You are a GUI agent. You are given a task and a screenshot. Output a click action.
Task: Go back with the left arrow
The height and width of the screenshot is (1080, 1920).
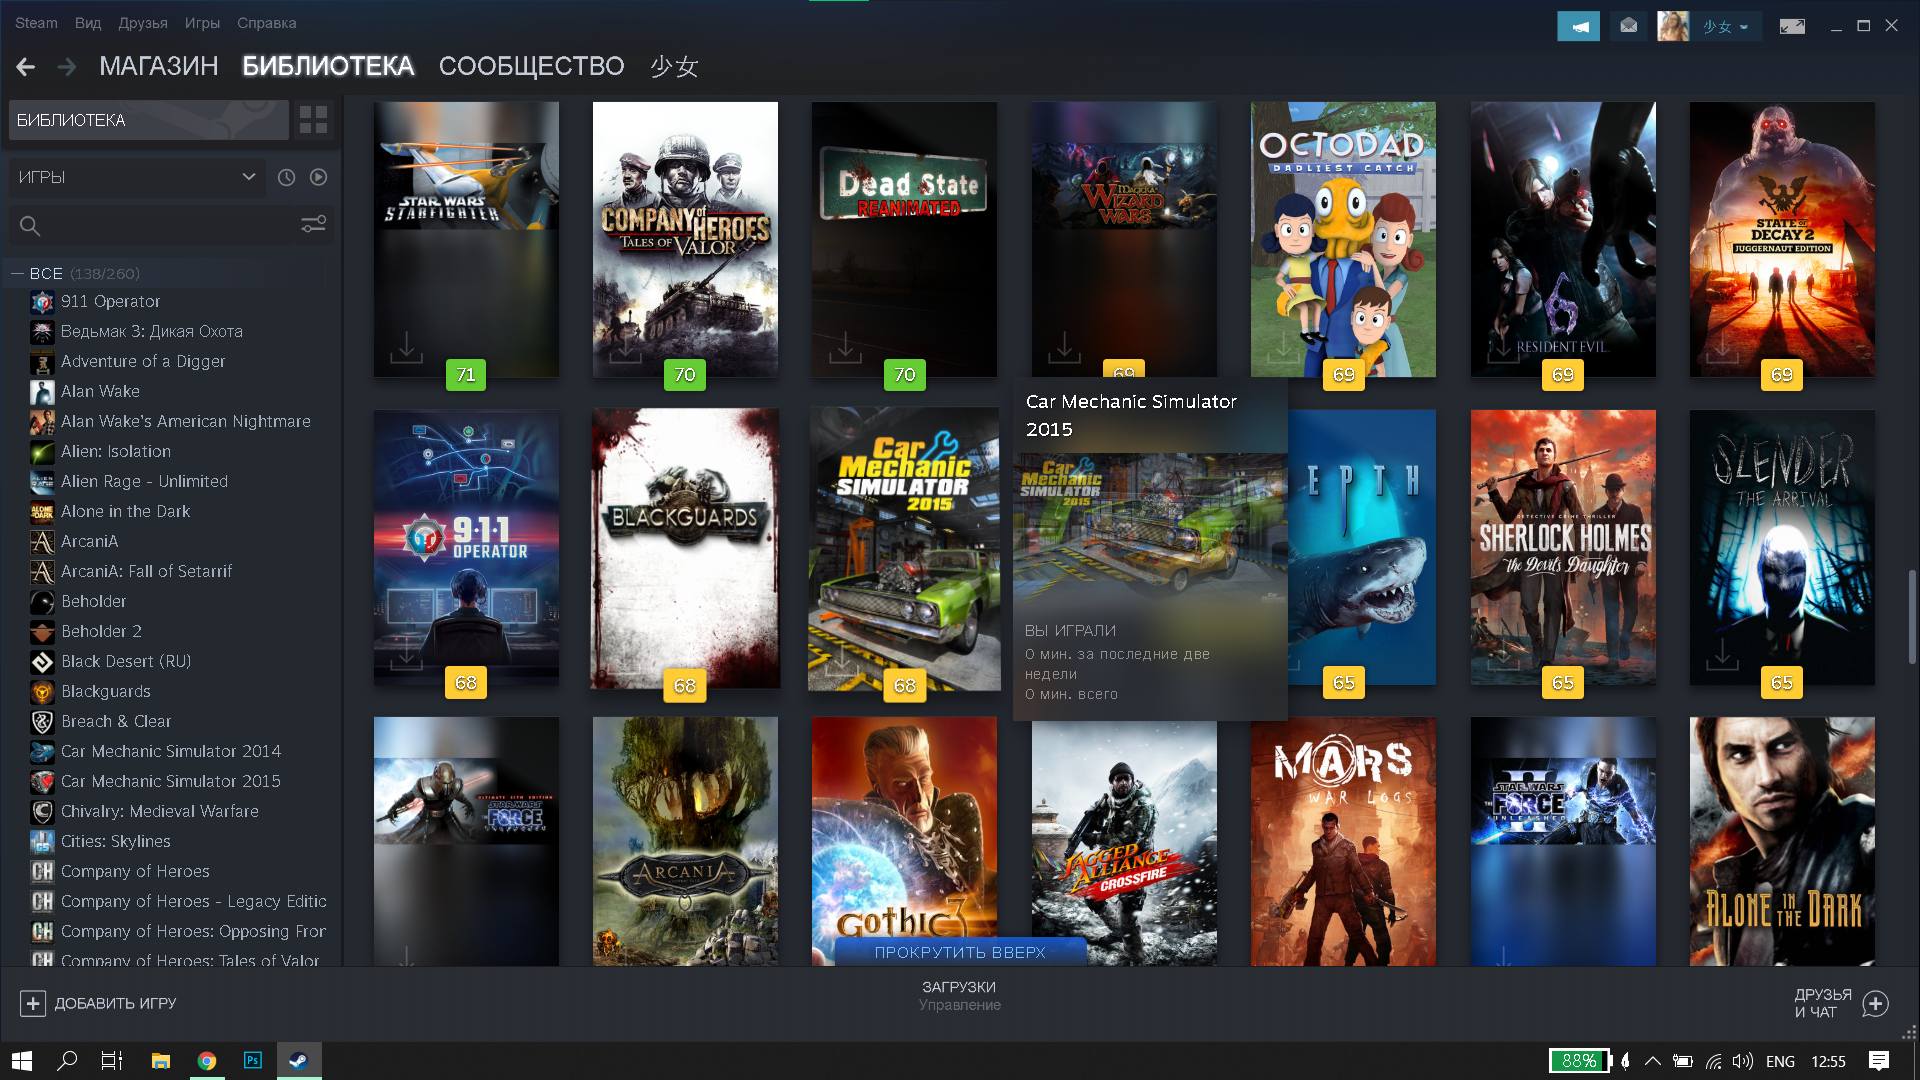click(26, 67)
